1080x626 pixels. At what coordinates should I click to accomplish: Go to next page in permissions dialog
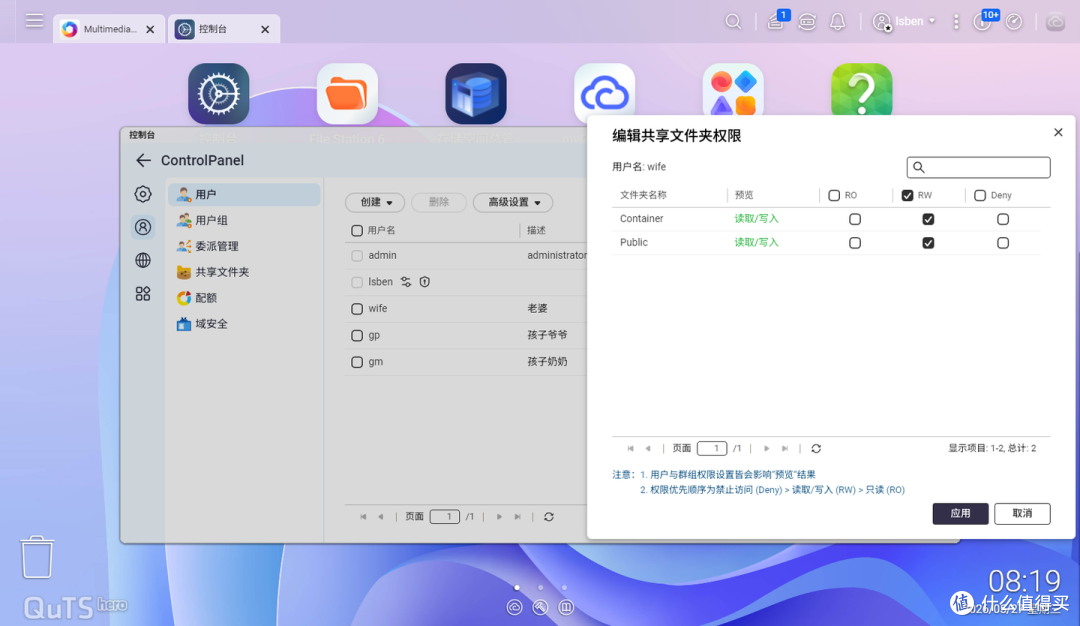click(767, 448)
